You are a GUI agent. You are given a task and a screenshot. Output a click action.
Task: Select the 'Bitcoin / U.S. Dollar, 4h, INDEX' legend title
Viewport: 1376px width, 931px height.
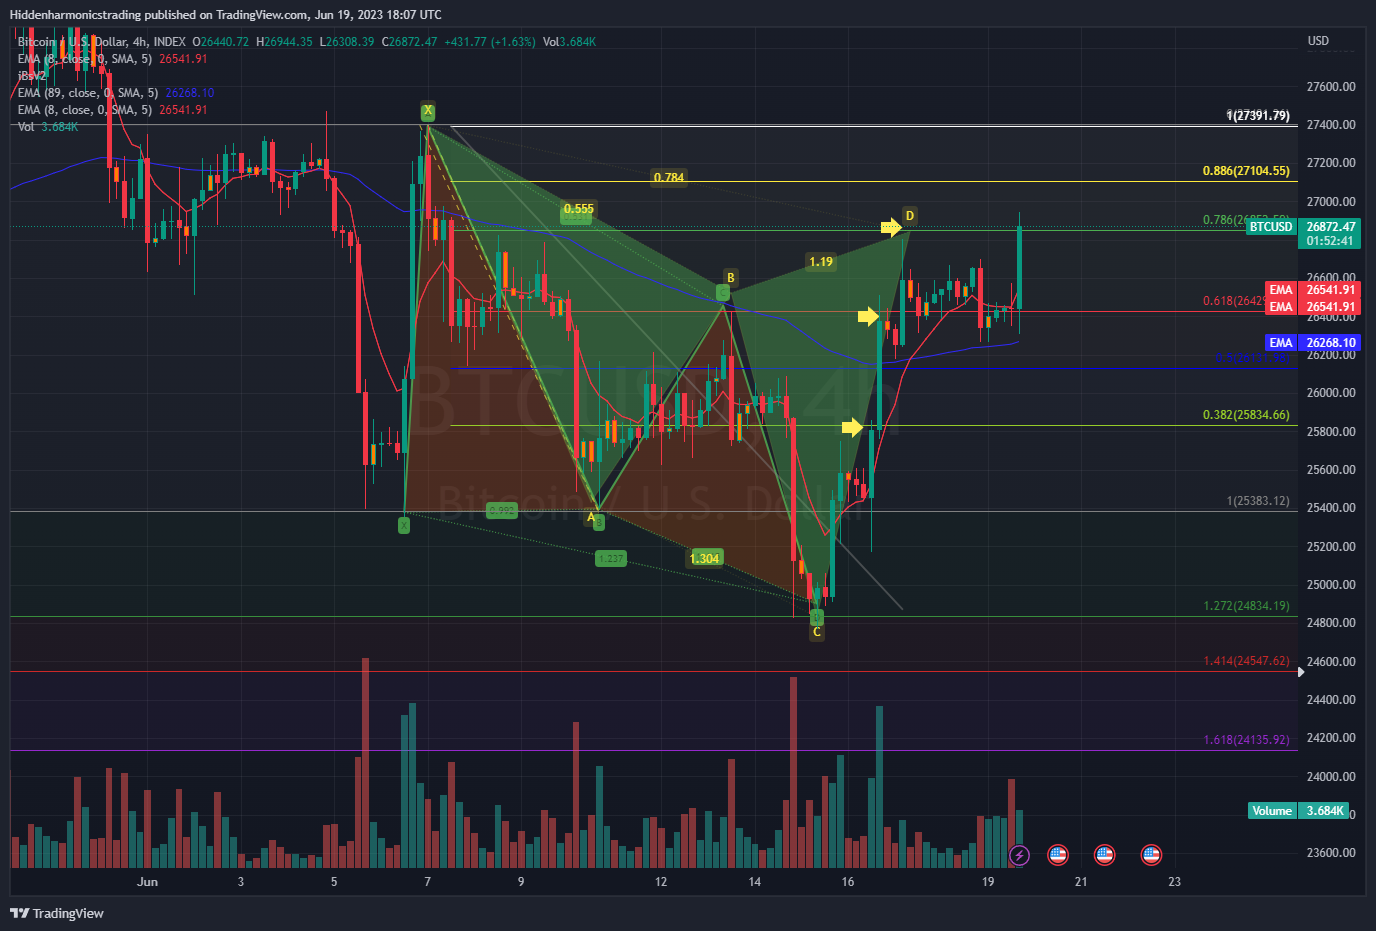(x=102, y=42)
